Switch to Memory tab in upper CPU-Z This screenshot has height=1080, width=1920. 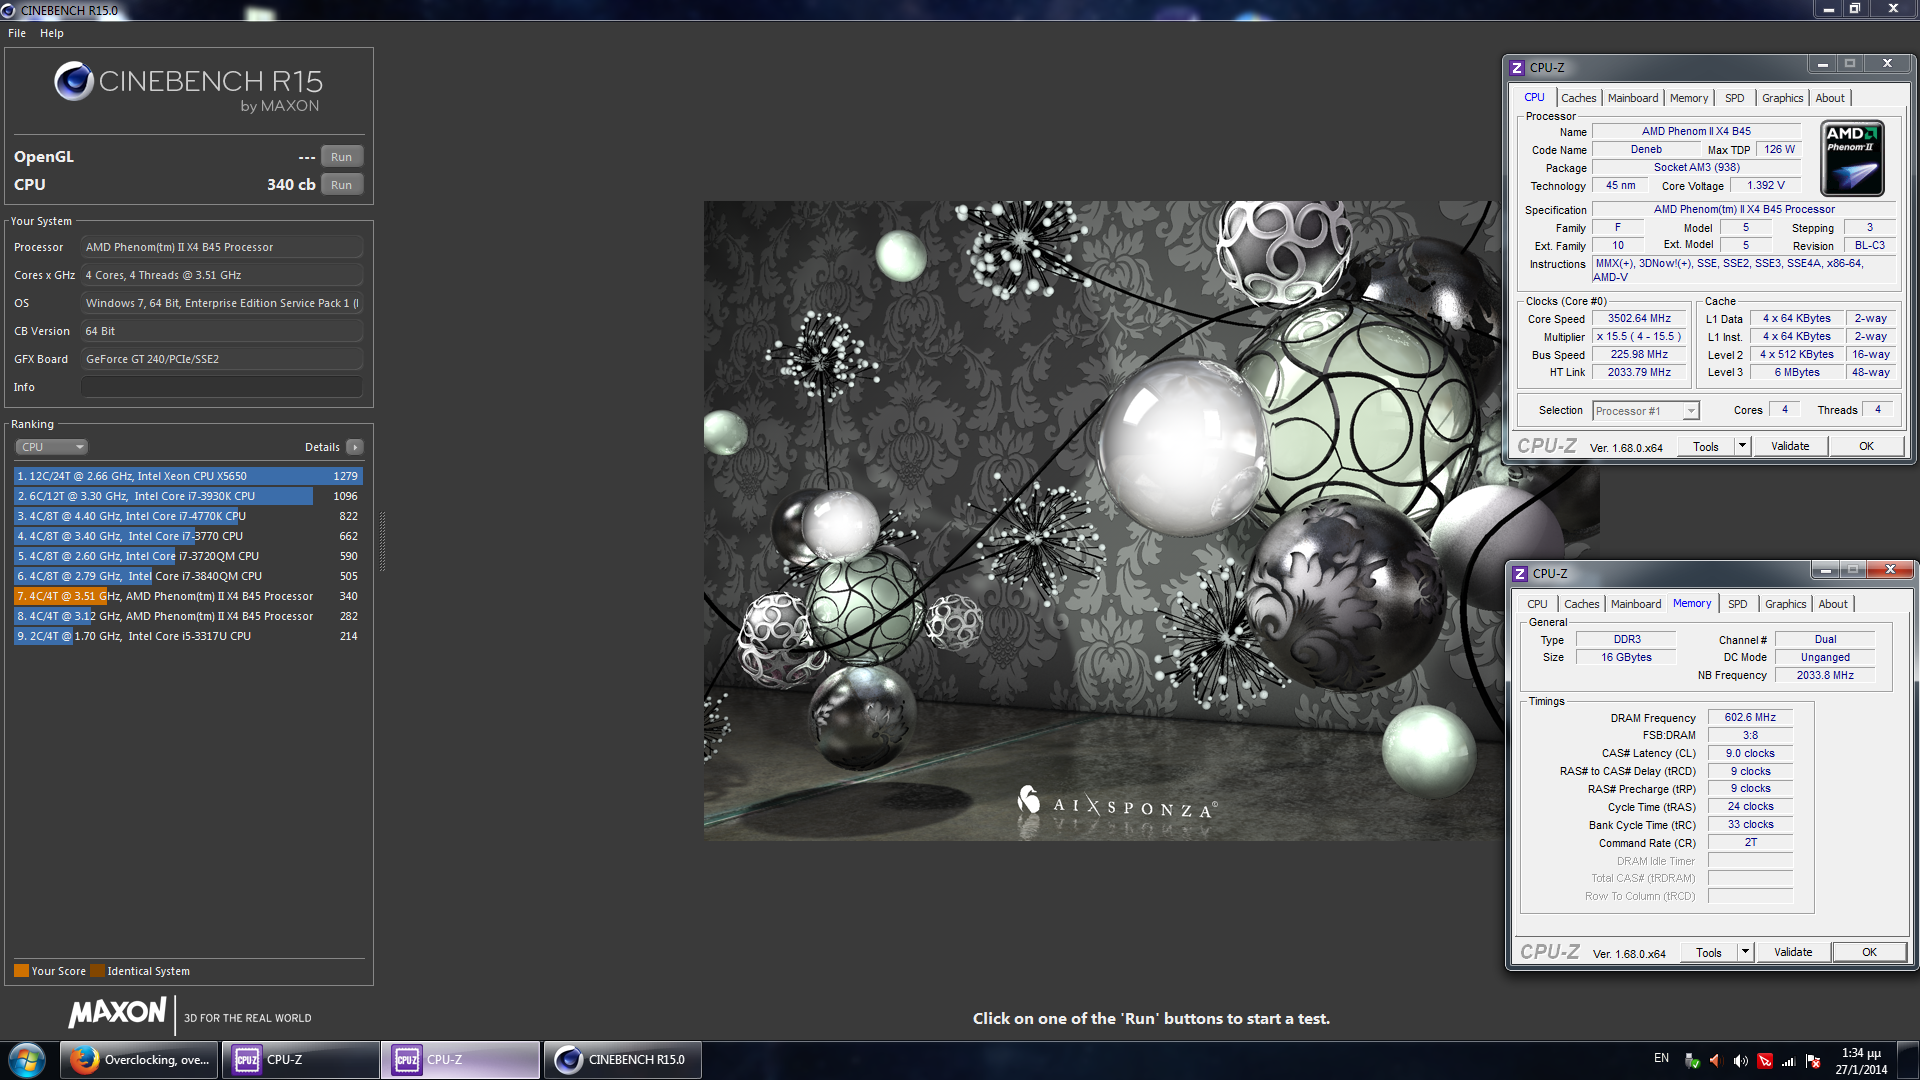click(x=1689, y=98)
